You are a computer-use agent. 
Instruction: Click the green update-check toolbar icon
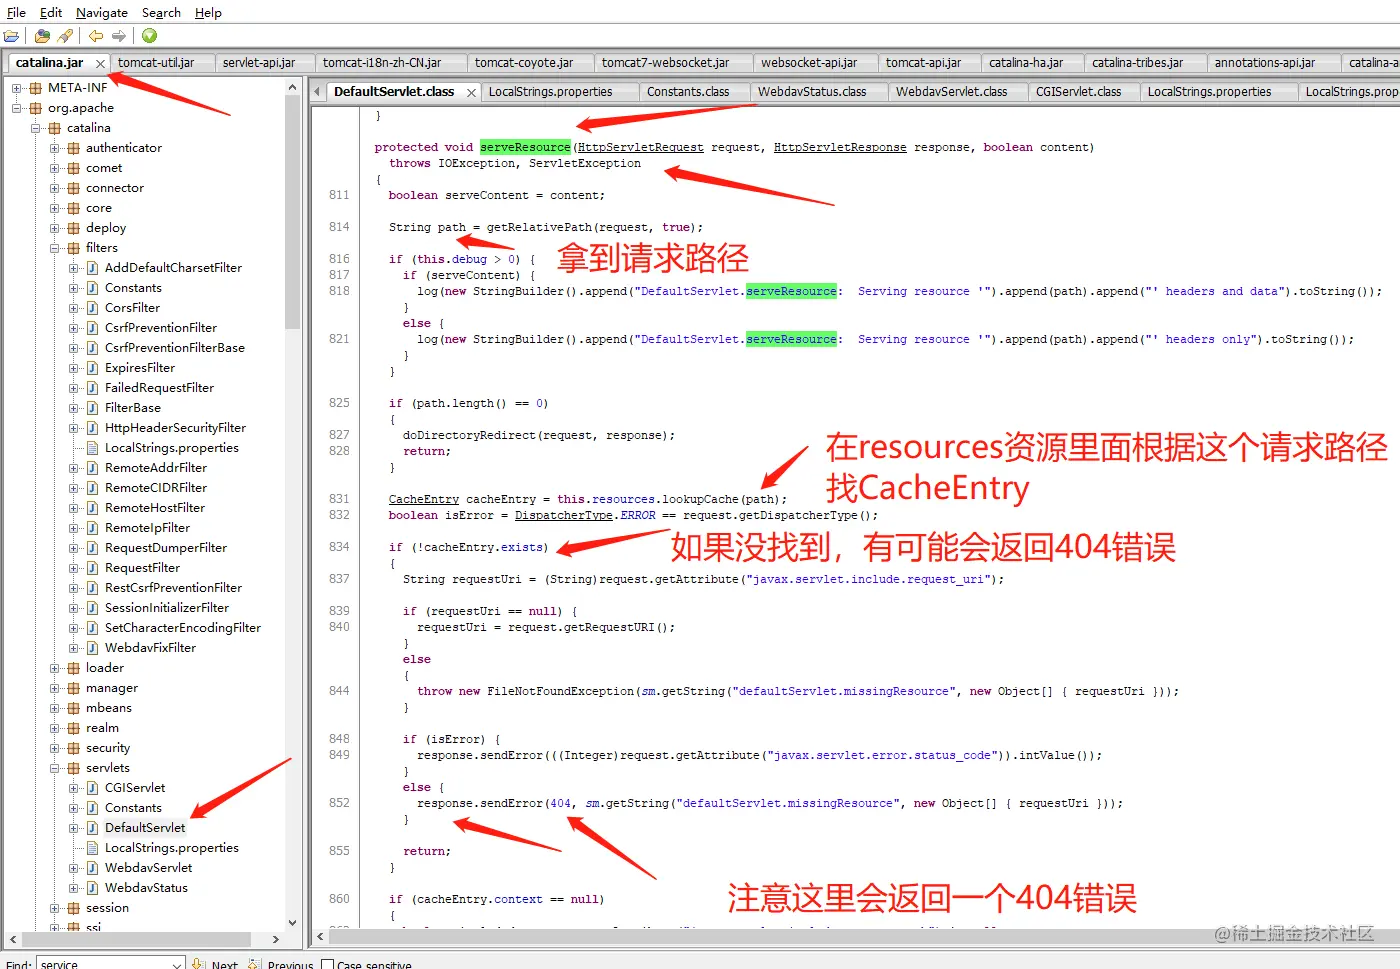click(149, 35)
